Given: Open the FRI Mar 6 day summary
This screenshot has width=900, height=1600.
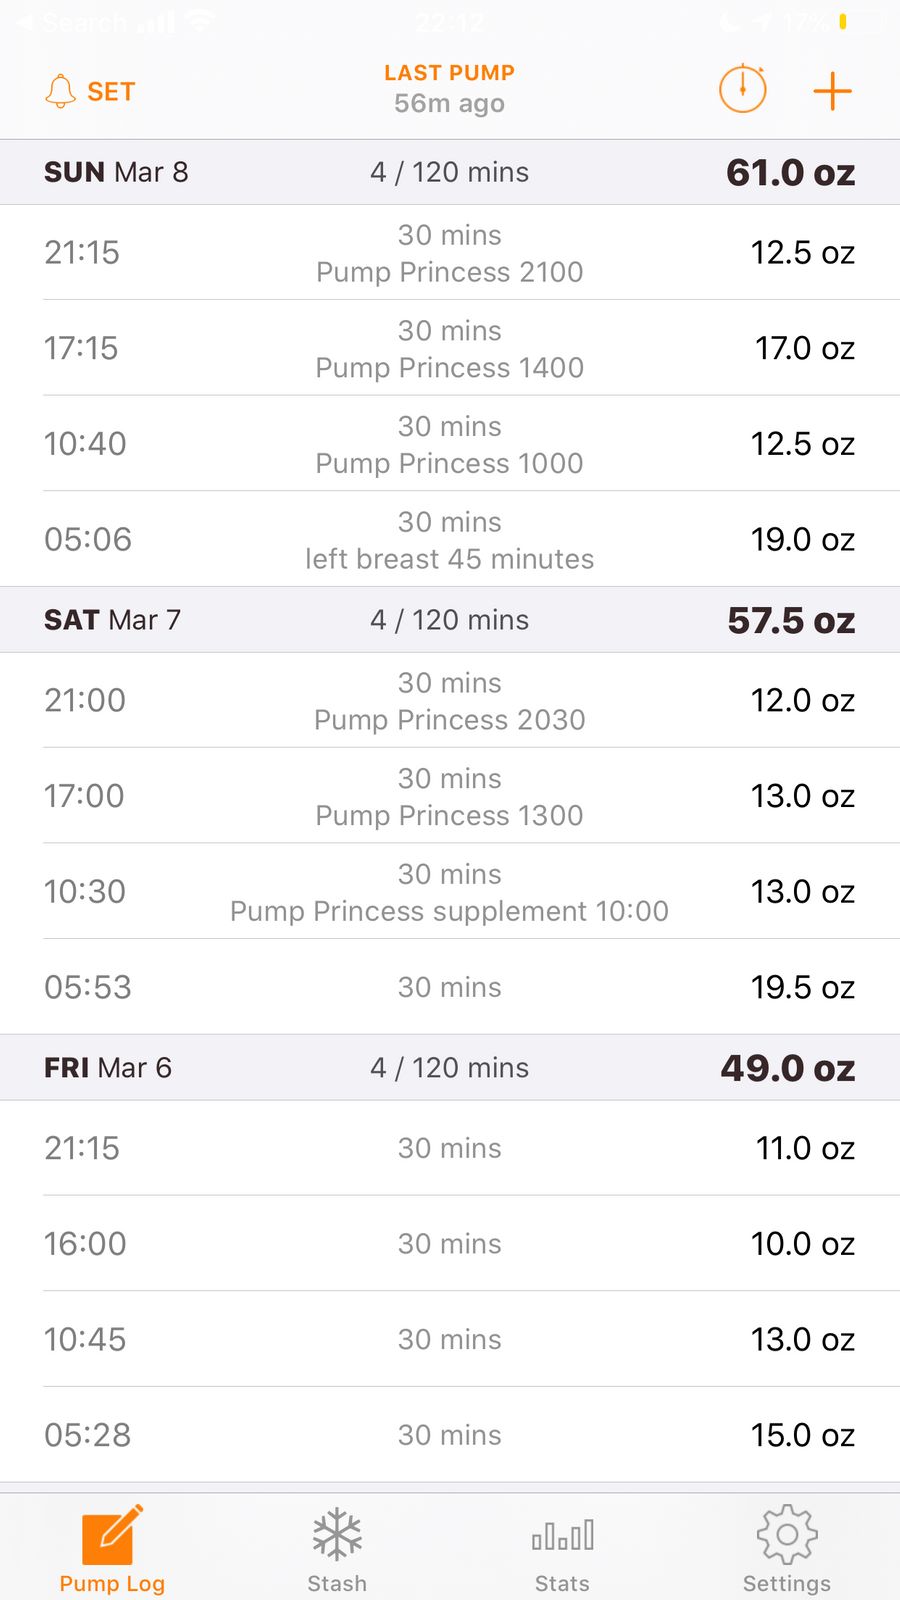Looking at the screenshot, I should tap(450, 1068).
